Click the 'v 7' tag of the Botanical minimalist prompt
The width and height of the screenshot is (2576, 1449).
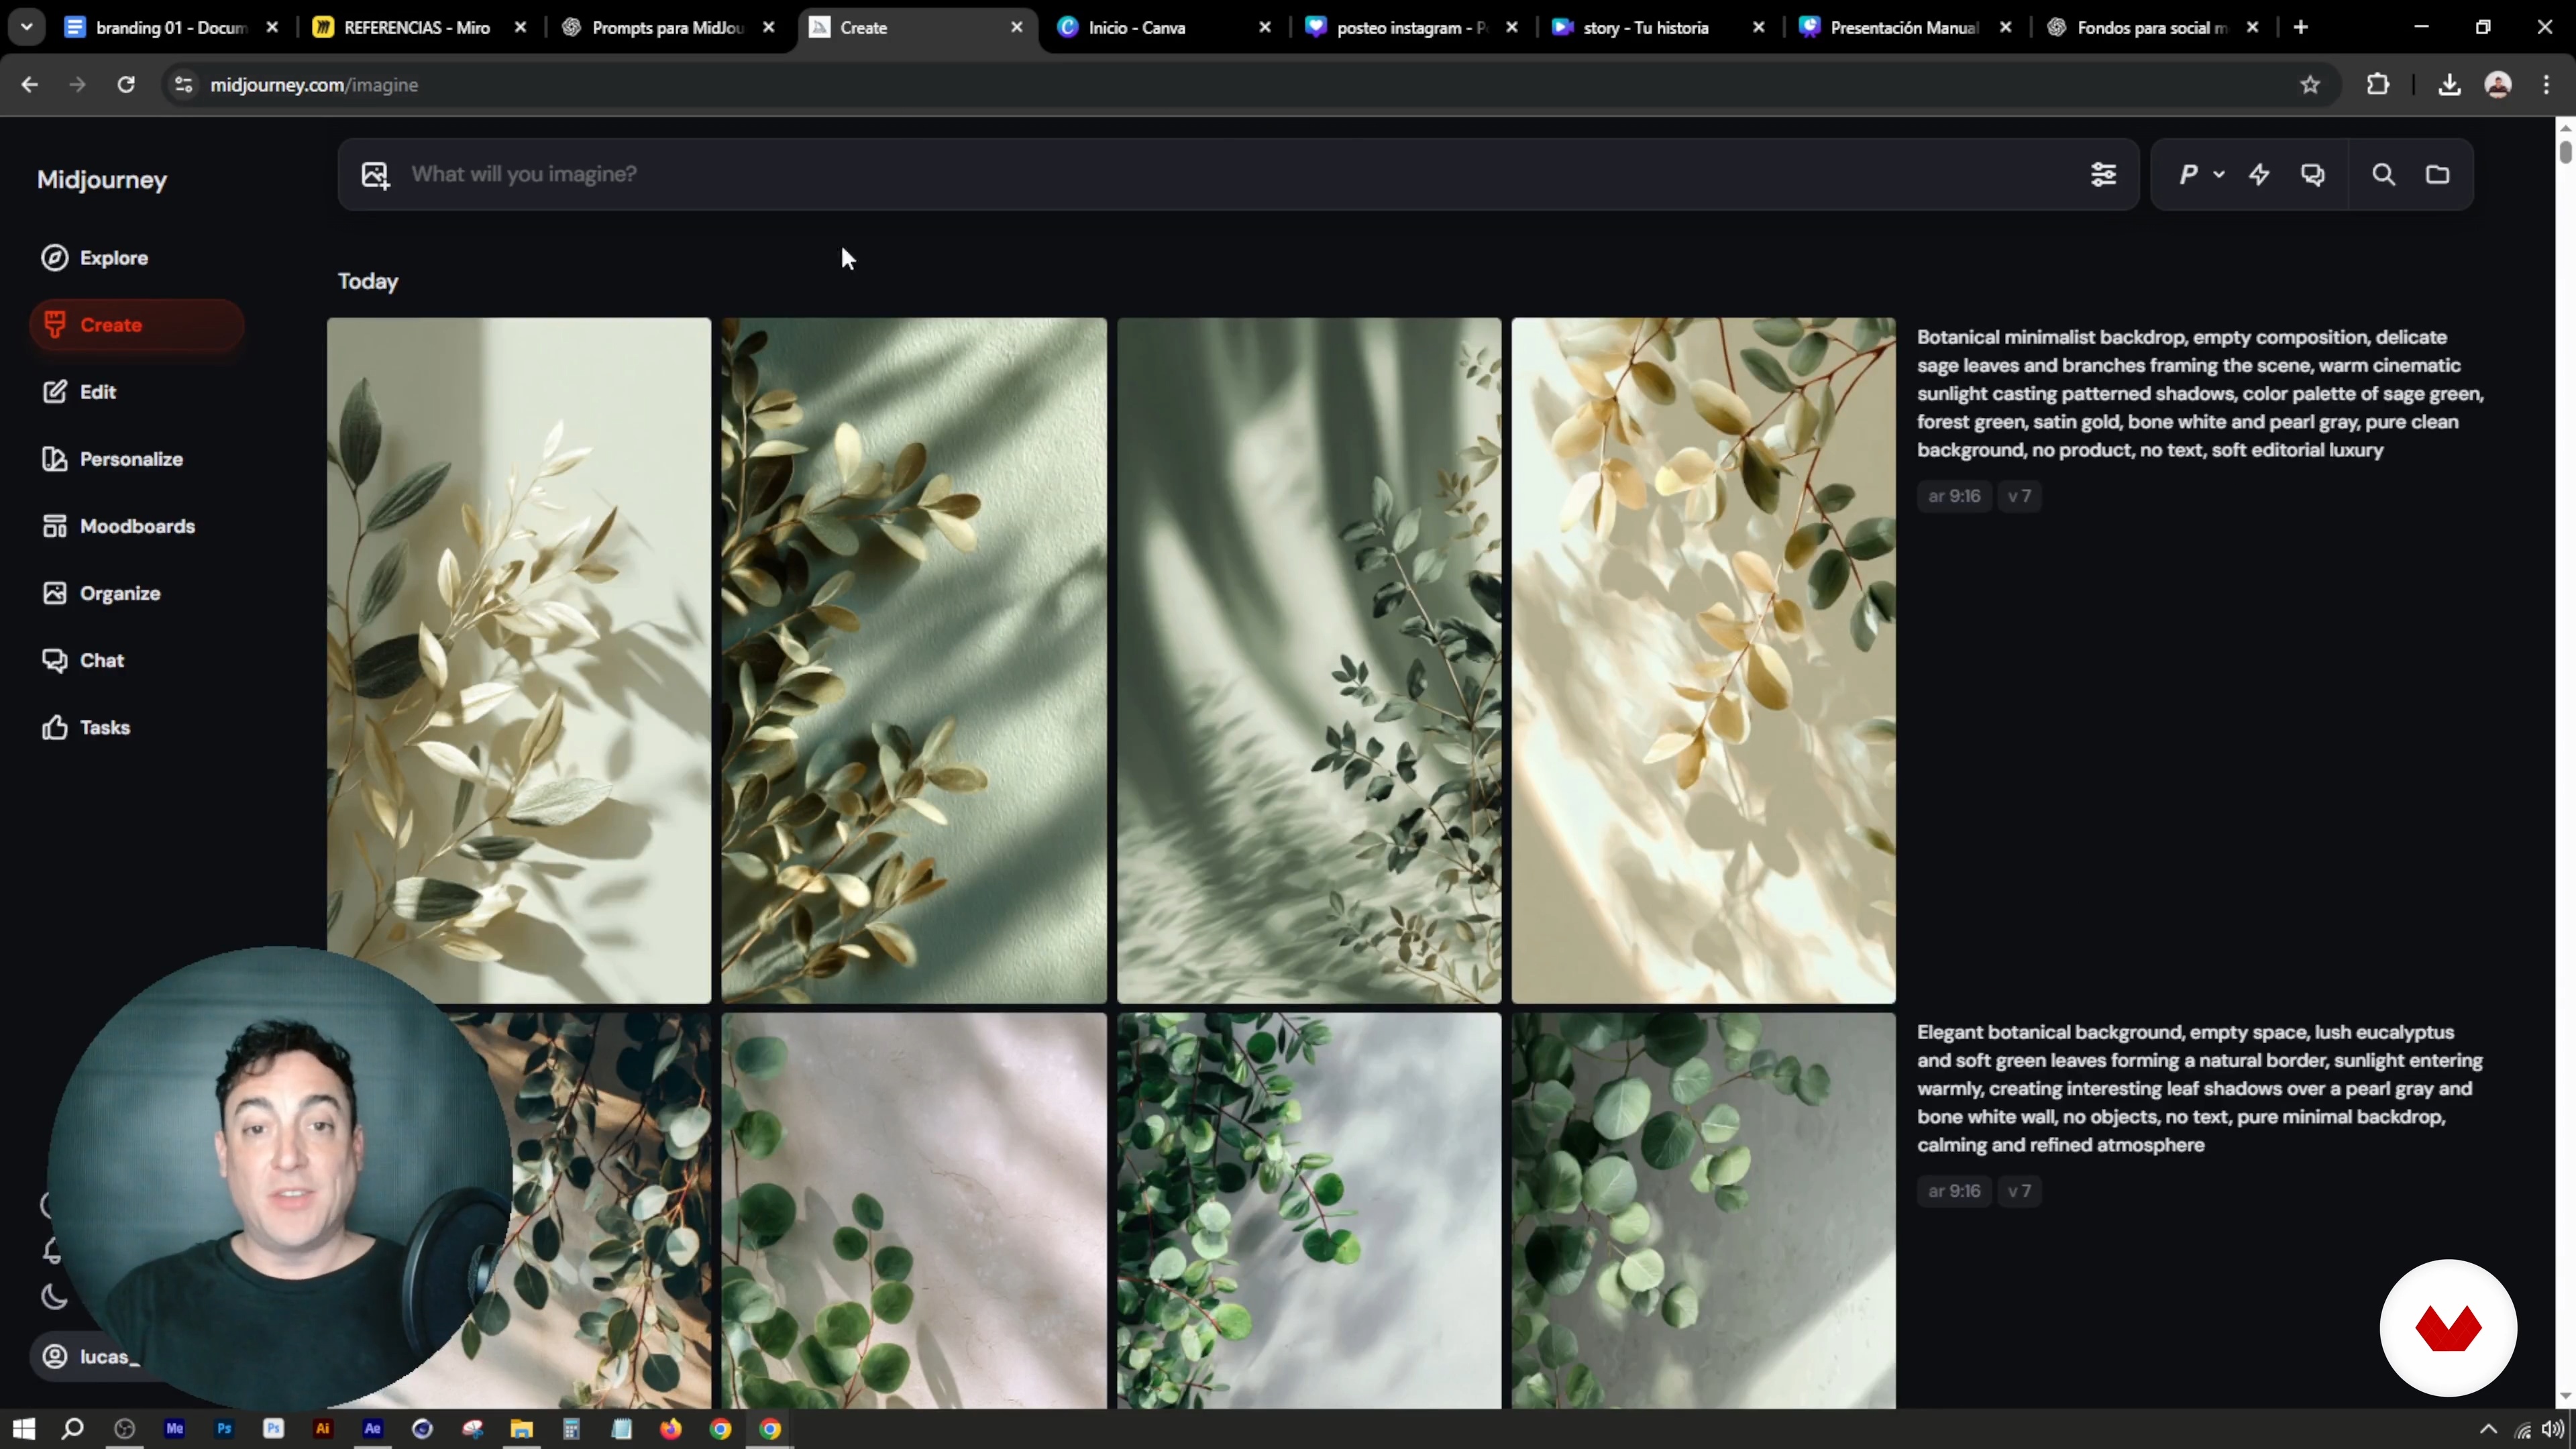[2019, 496]
